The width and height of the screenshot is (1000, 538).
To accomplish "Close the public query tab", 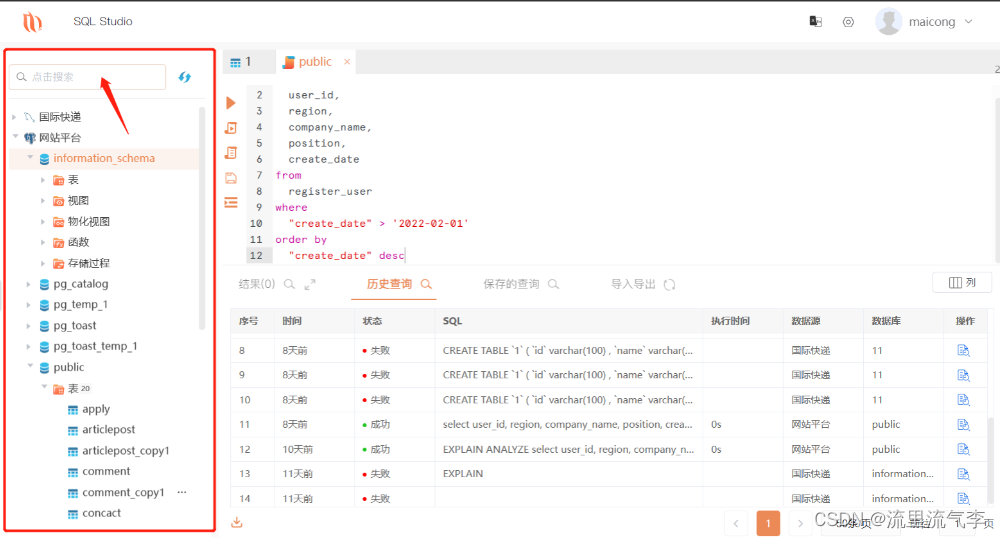I will (347, 62).
